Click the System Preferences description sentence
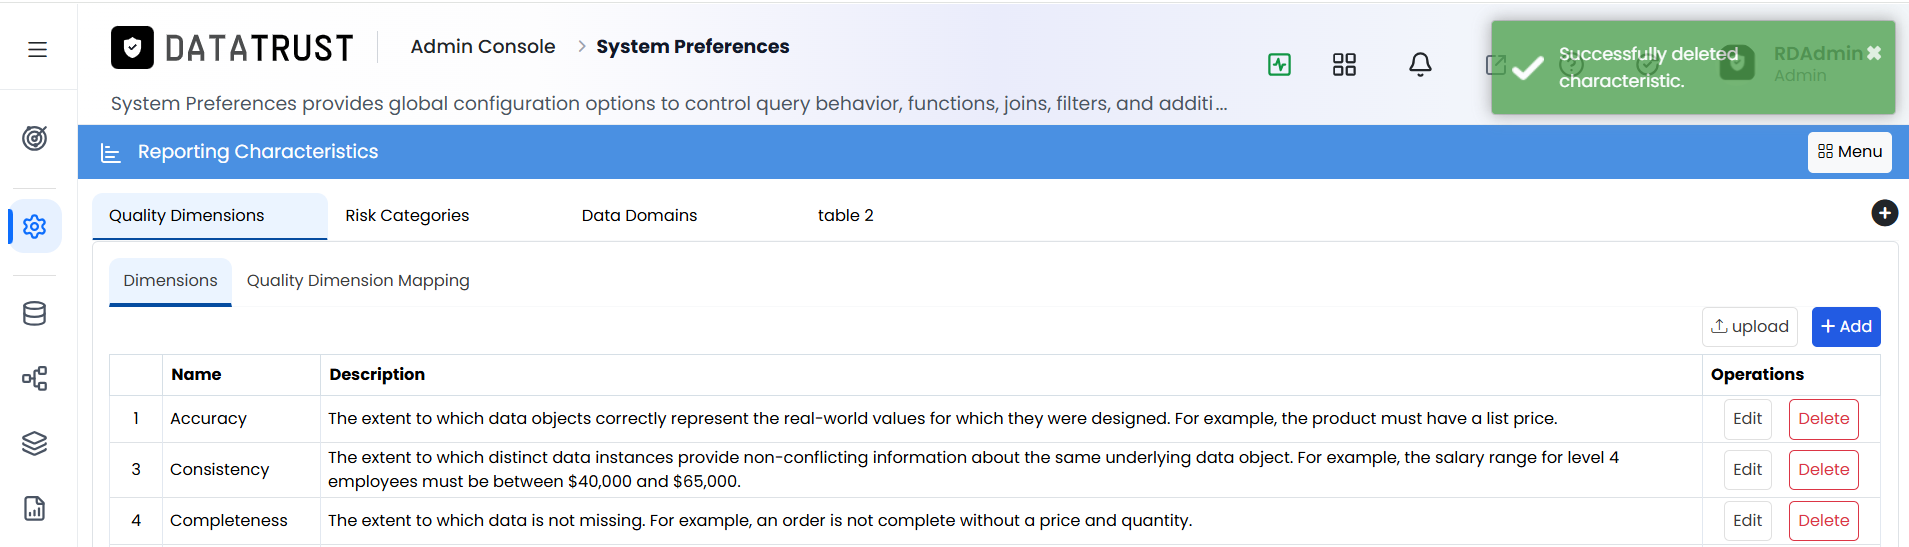 coord(669,104)
